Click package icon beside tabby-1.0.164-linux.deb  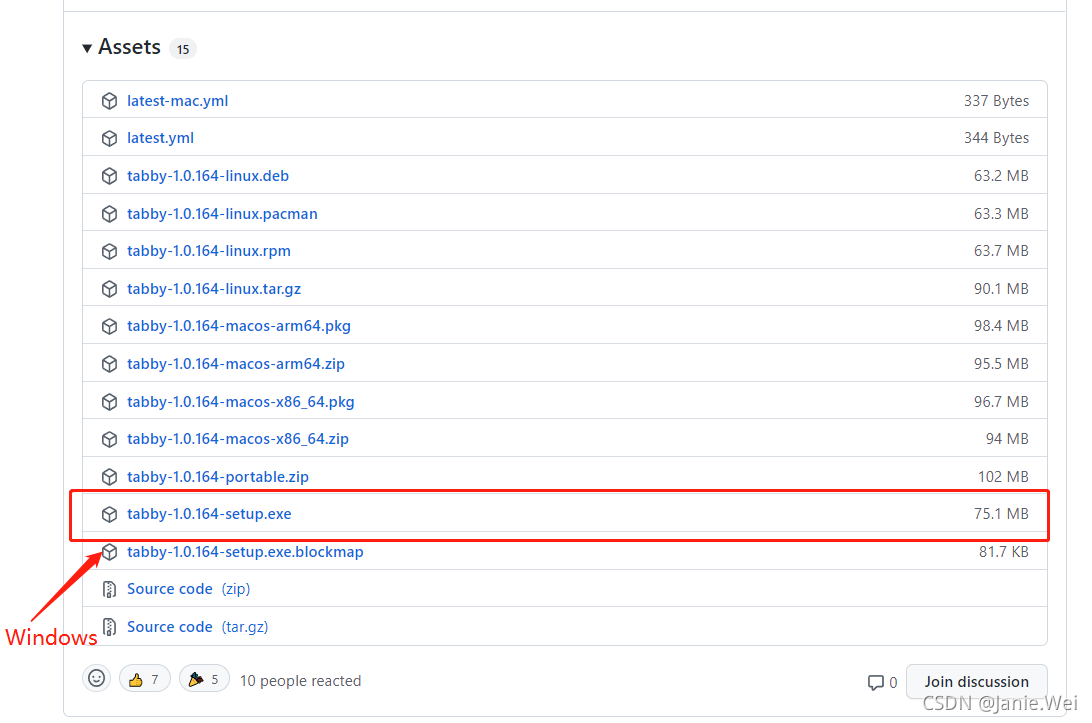[109, 176]
